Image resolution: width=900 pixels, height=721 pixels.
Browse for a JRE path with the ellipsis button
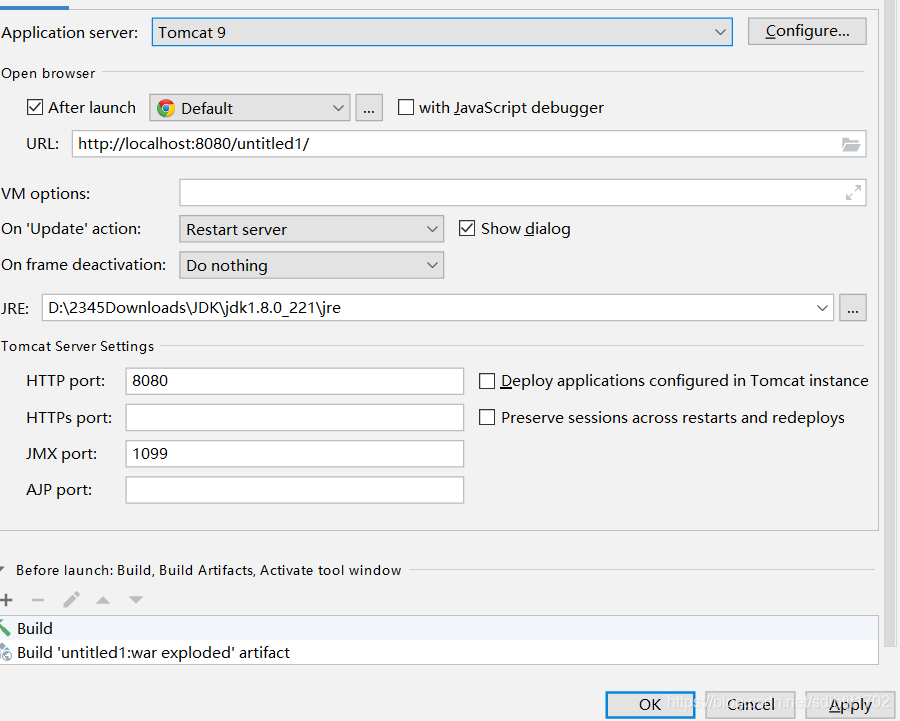click(x=853, y=308)
